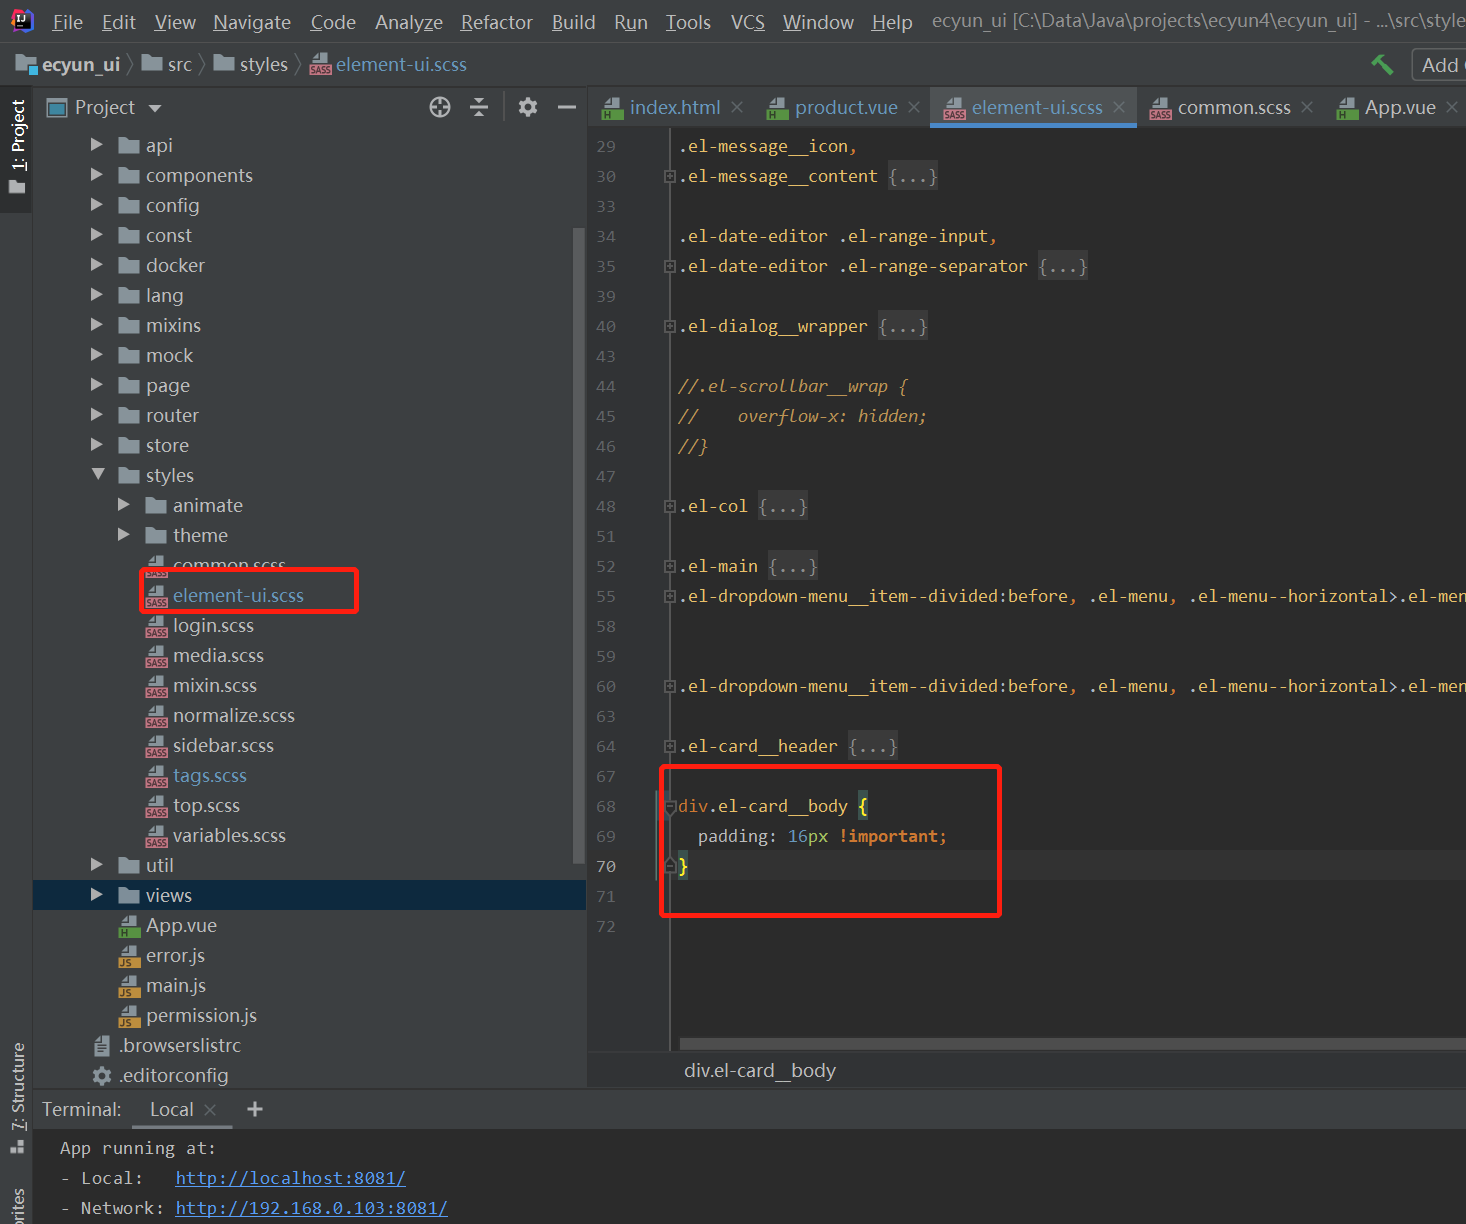The height and width of the screenshot is (1224, 1466).
Task: Select App.vue in the project tree
Action: [x=181, y=925]
